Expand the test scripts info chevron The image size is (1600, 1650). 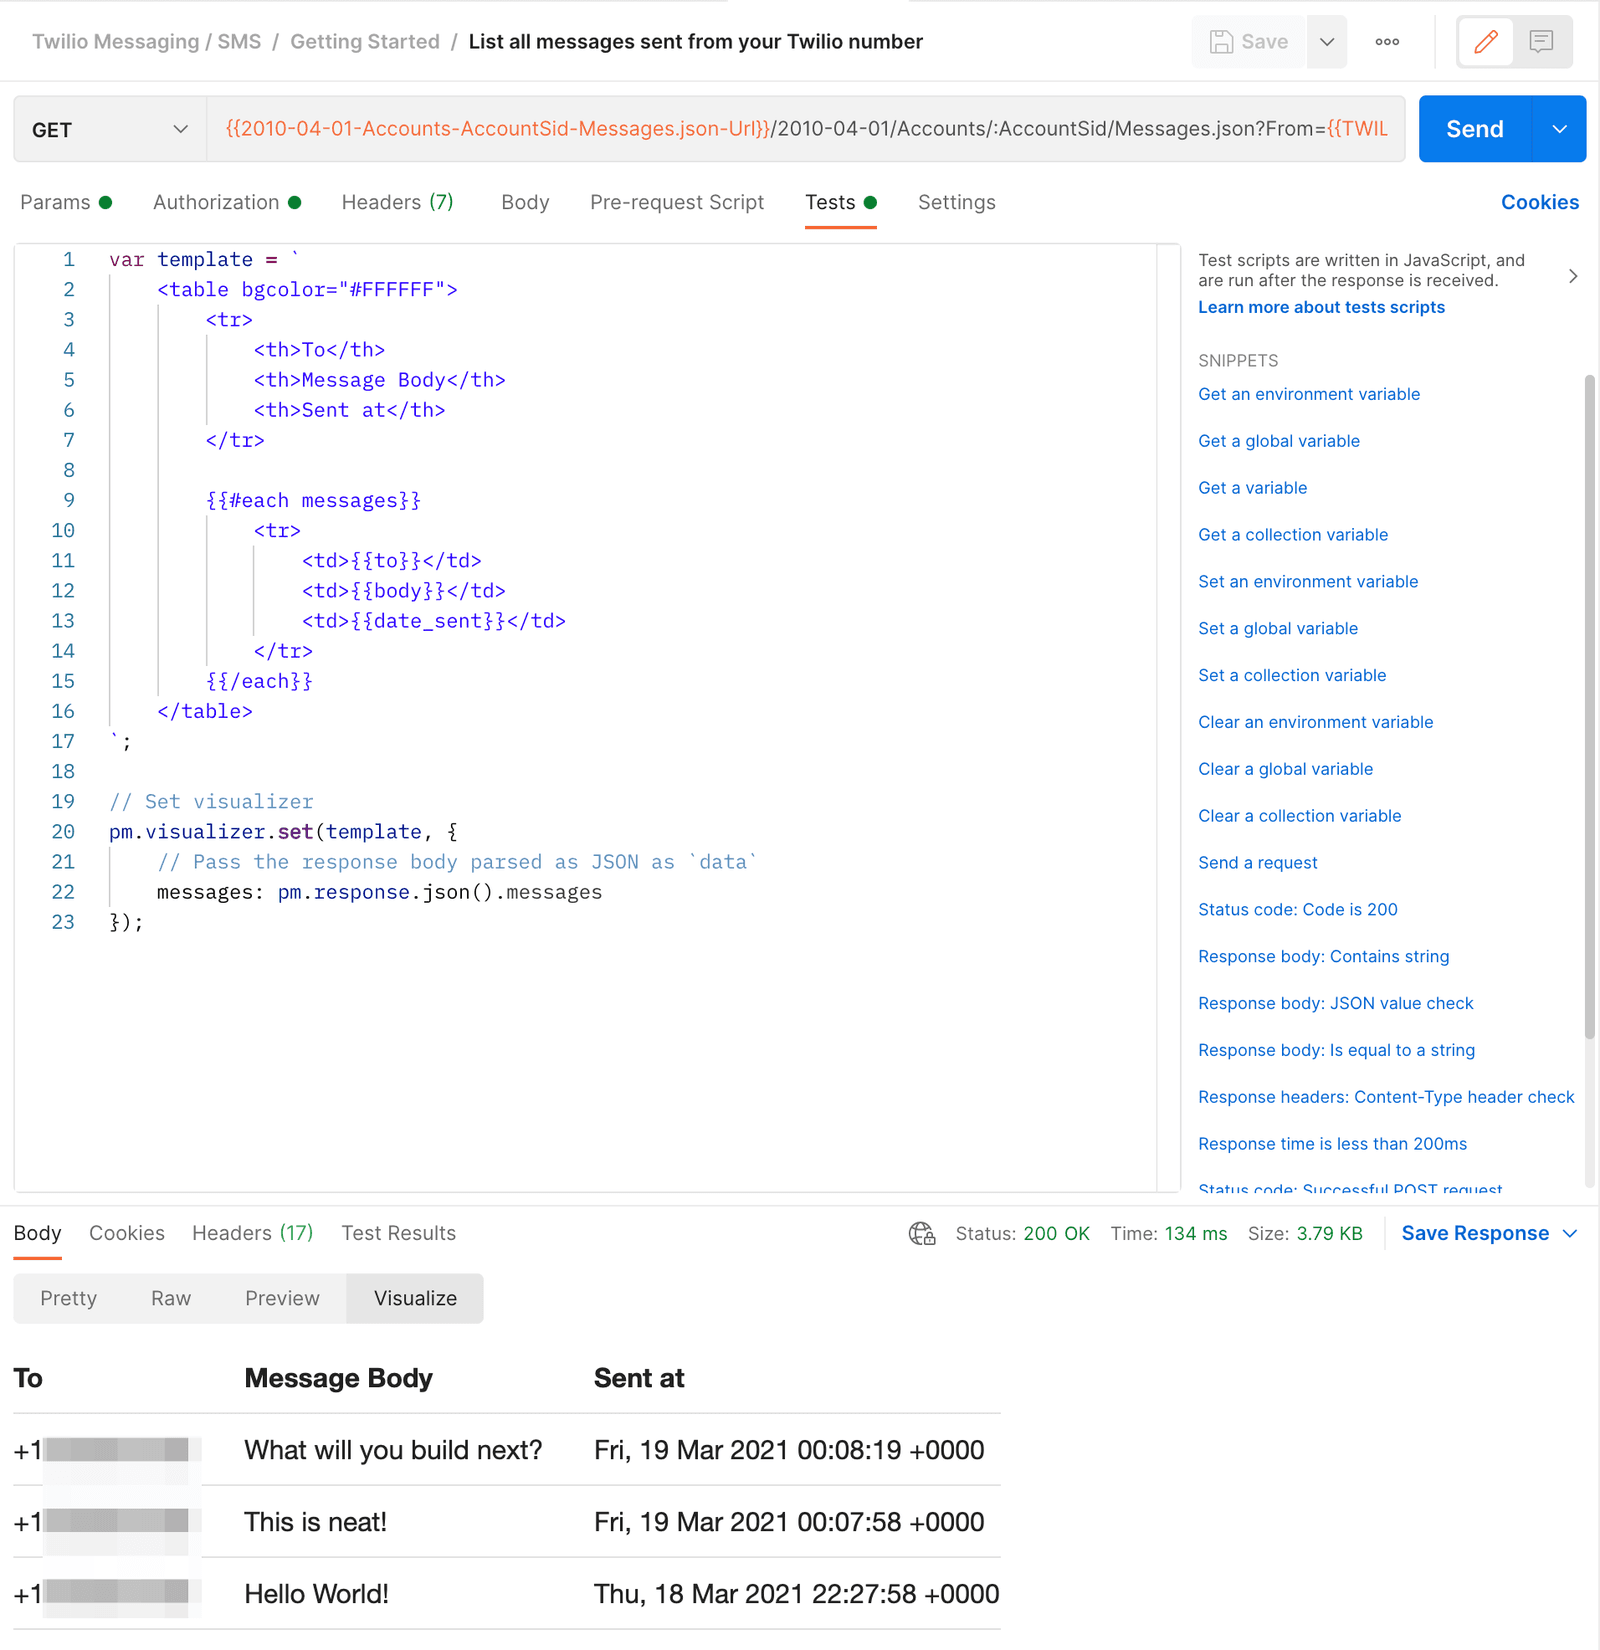[1572, 276]
